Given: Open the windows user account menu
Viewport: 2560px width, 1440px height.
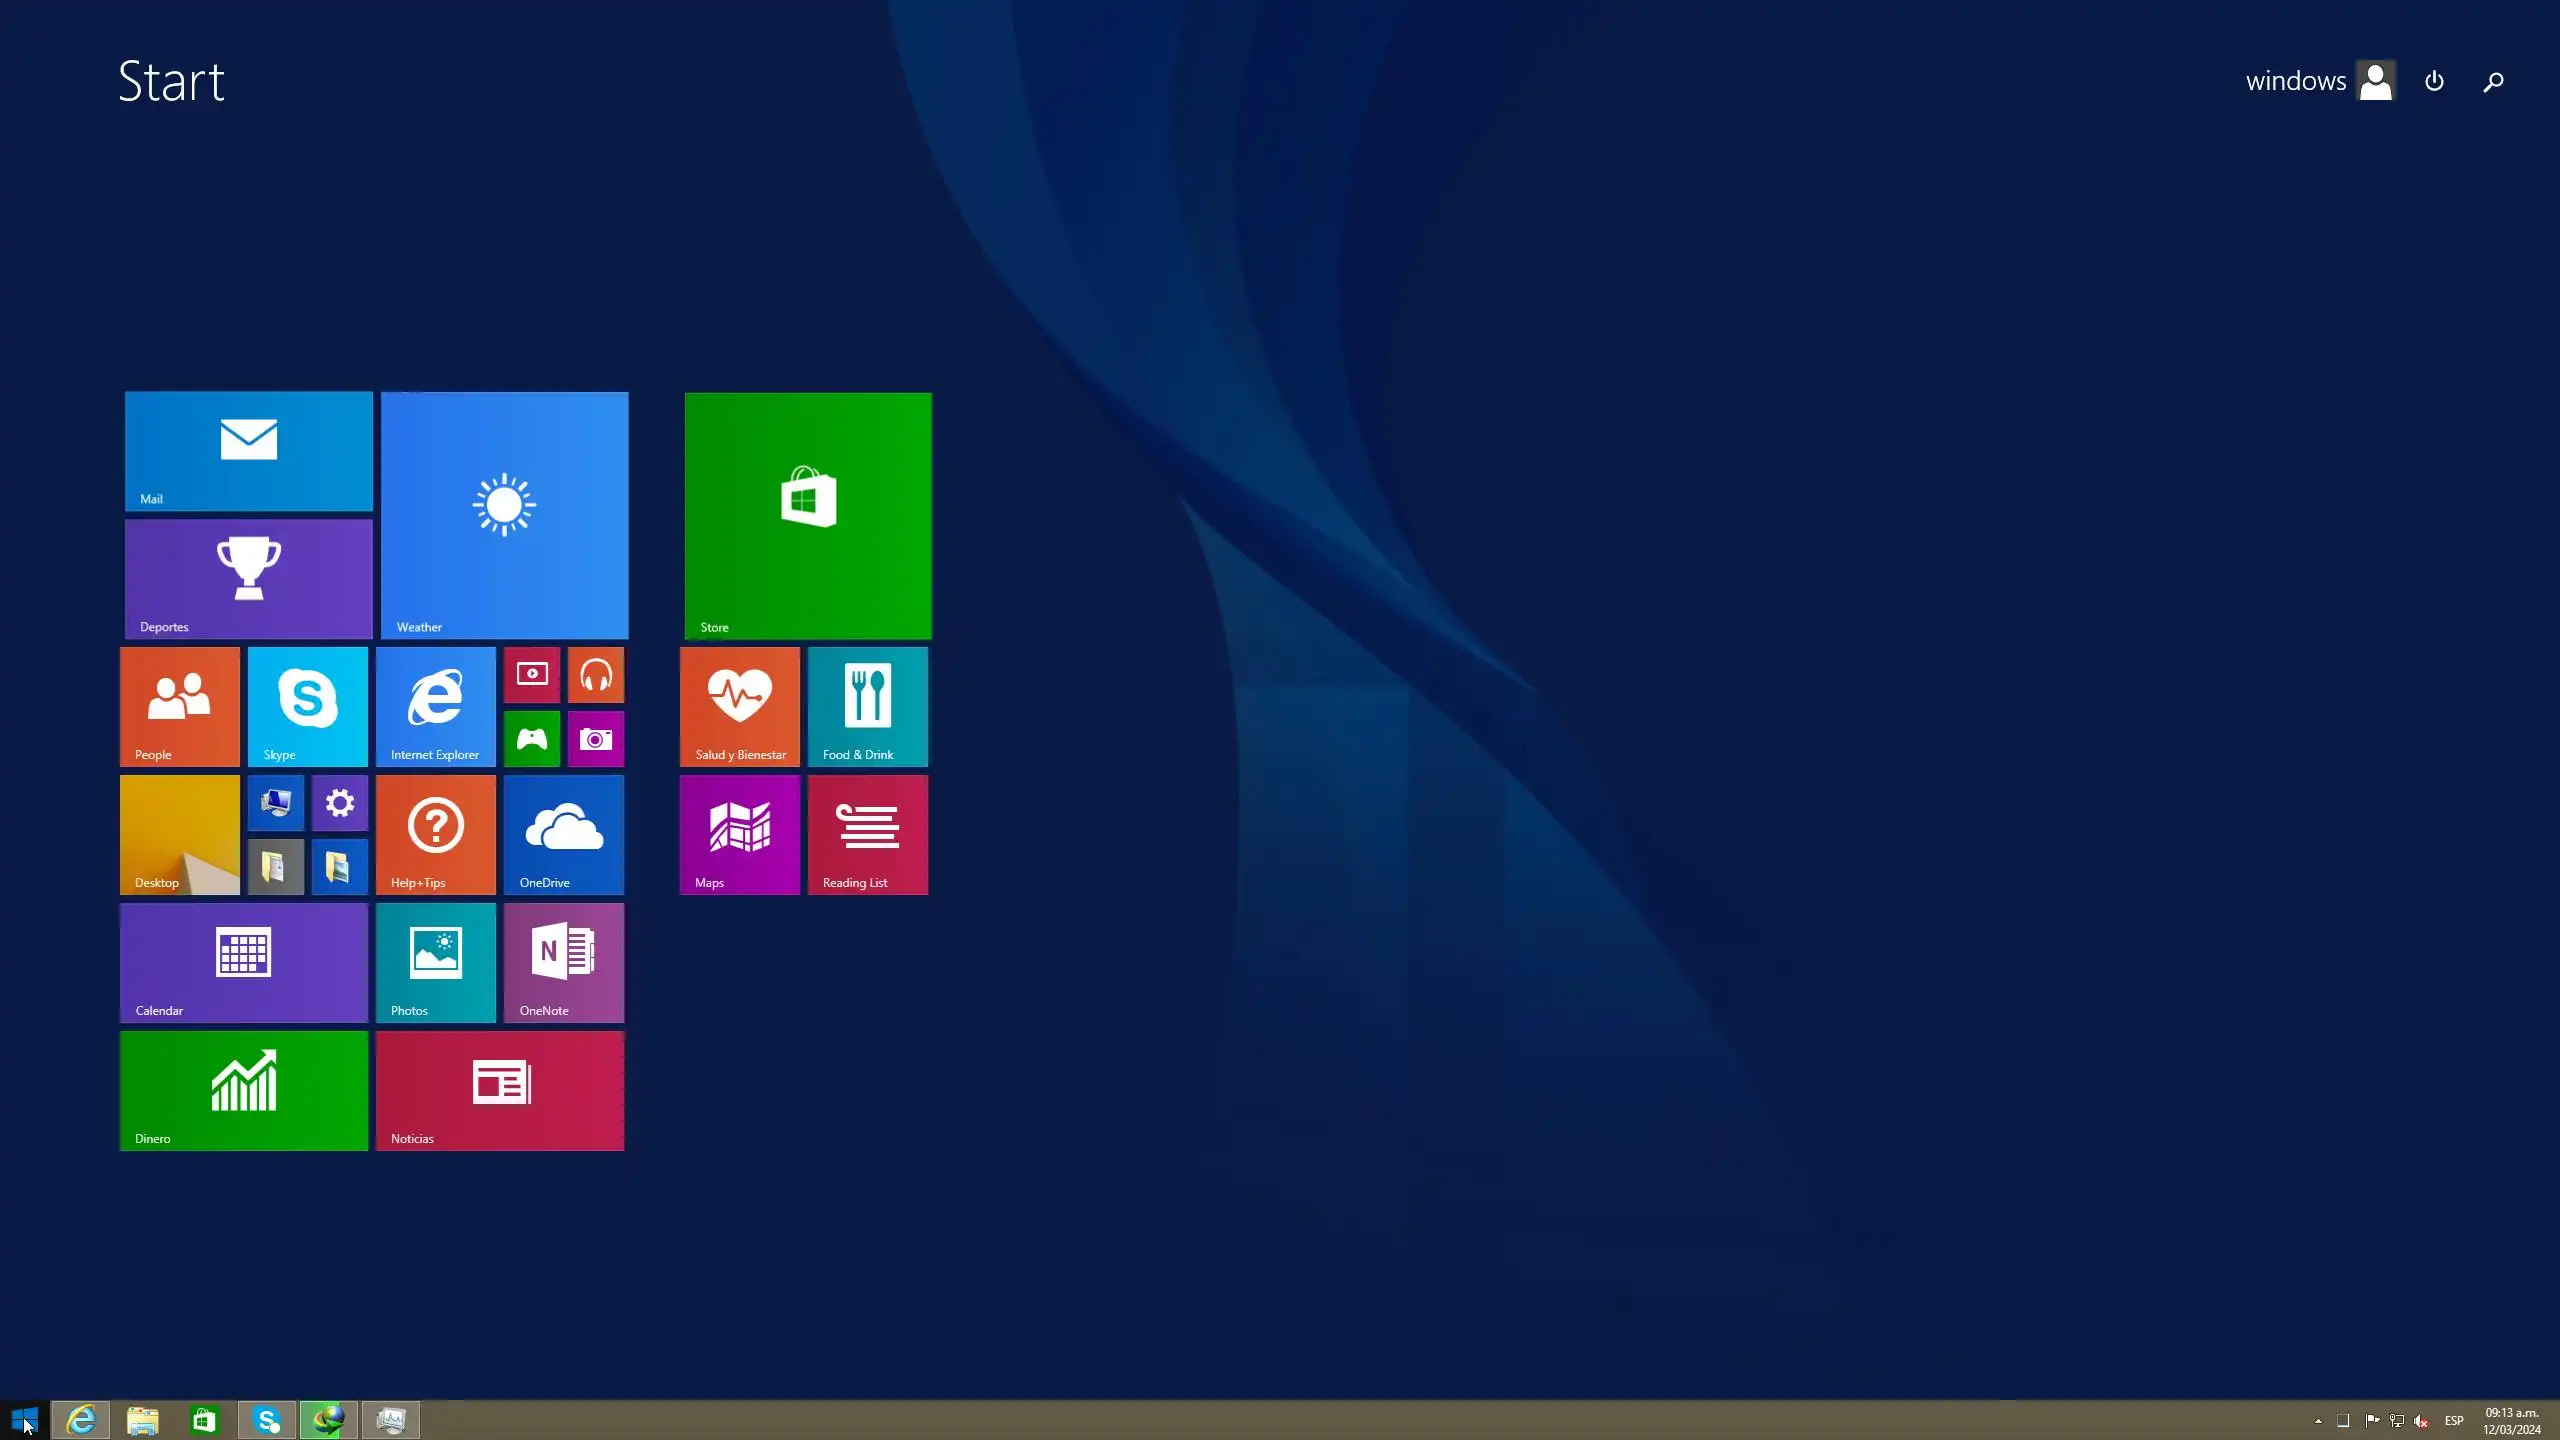Looking at the screenshot, I should [2318, 81].
